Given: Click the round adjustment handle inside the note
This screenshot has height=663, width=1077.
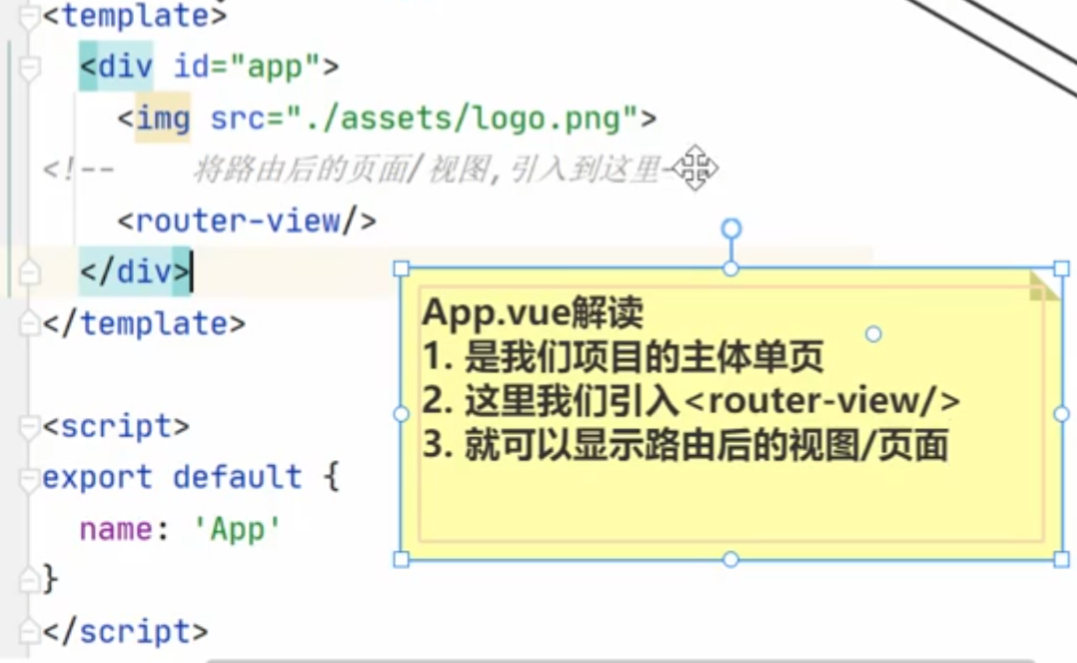Looking at the screenshot, I should tap(873, 334).
